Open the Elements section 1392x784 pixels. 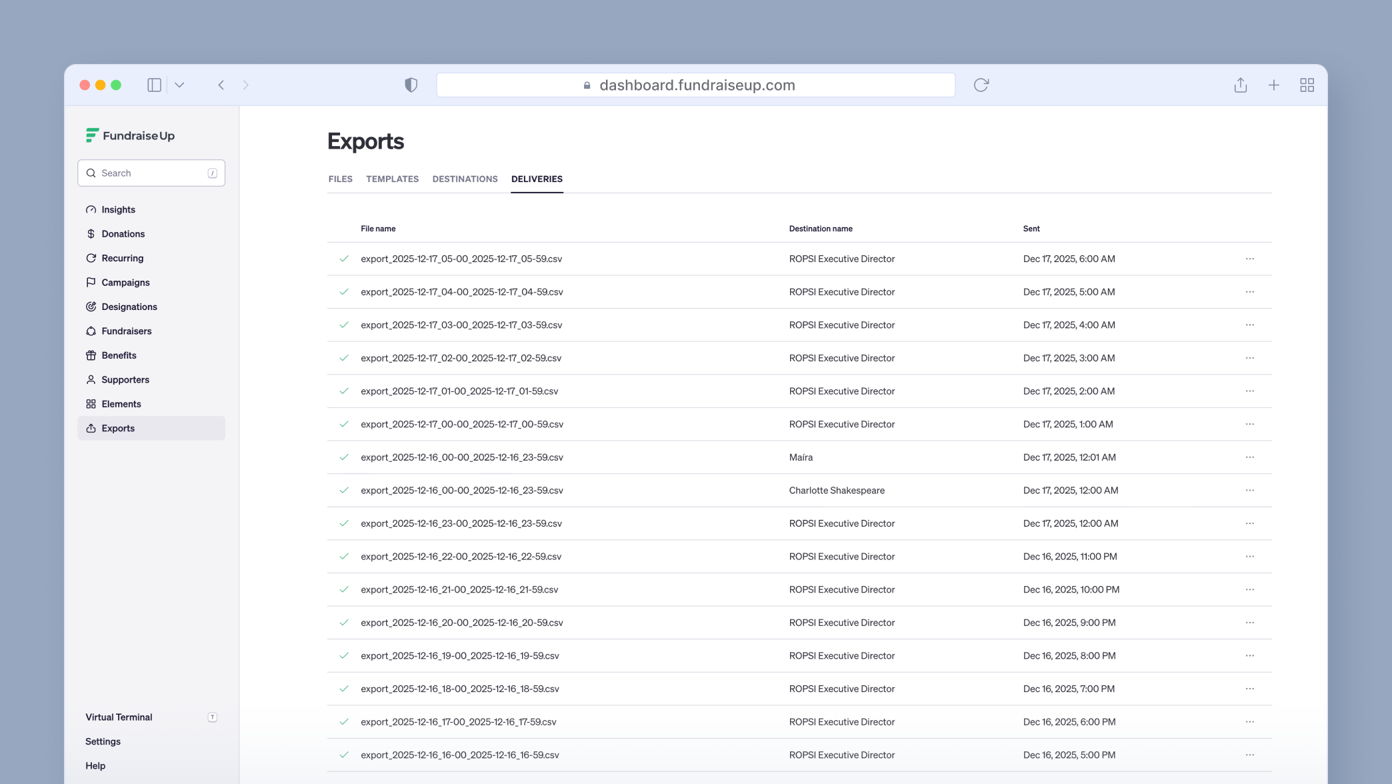click(x=119, y=403)
